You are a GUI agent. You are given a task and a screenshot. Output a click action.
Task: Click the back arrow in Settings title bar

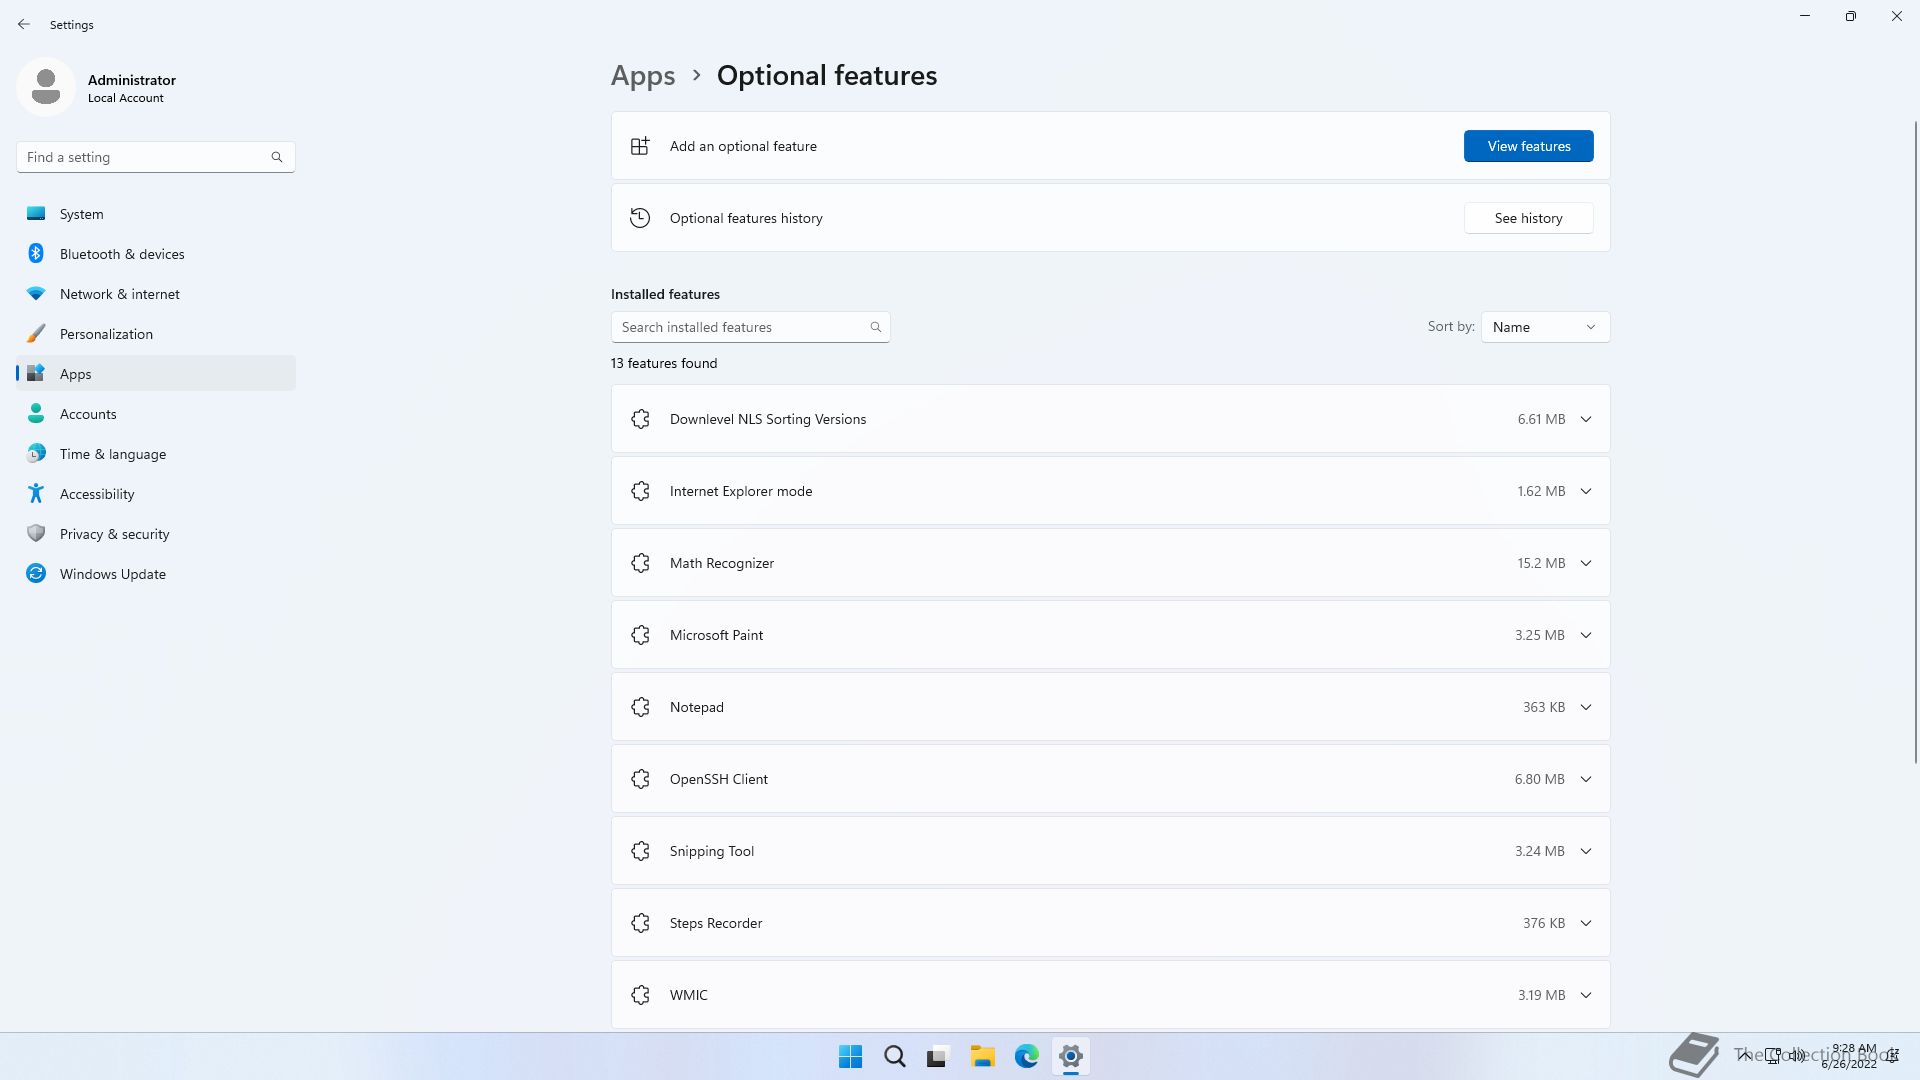pyautogui.click(x=24, y=24)
